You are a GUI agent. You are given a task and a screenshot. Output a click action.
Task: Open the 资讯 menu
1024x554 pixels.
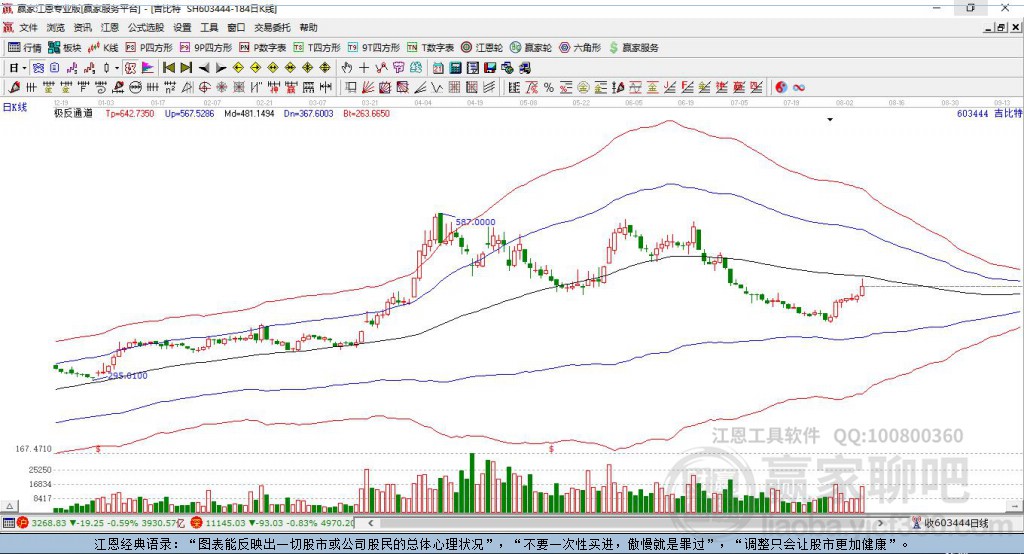click(x=82, y=27)
